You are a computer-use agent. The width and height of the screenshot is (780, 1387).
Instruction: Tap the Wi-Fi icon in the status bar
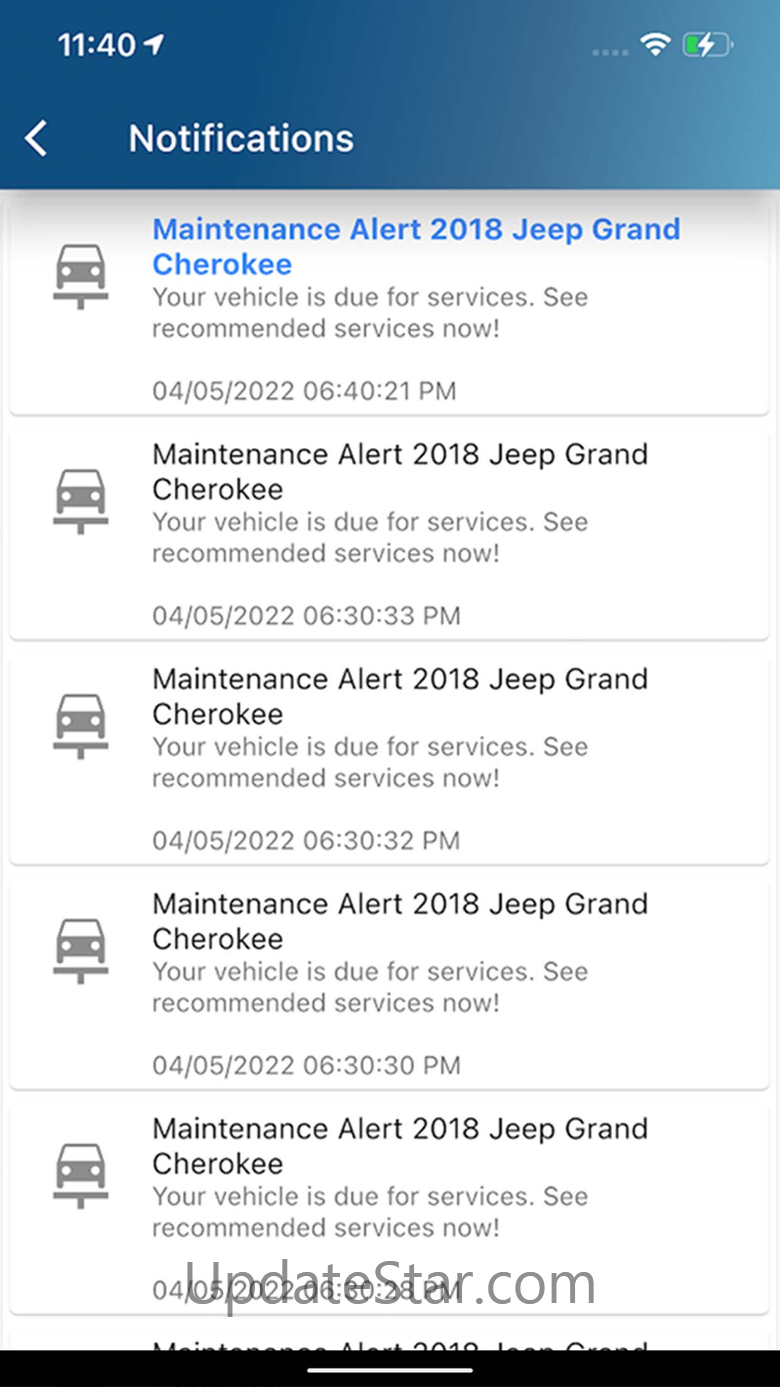pyautogui.click(x=655, y=45)
